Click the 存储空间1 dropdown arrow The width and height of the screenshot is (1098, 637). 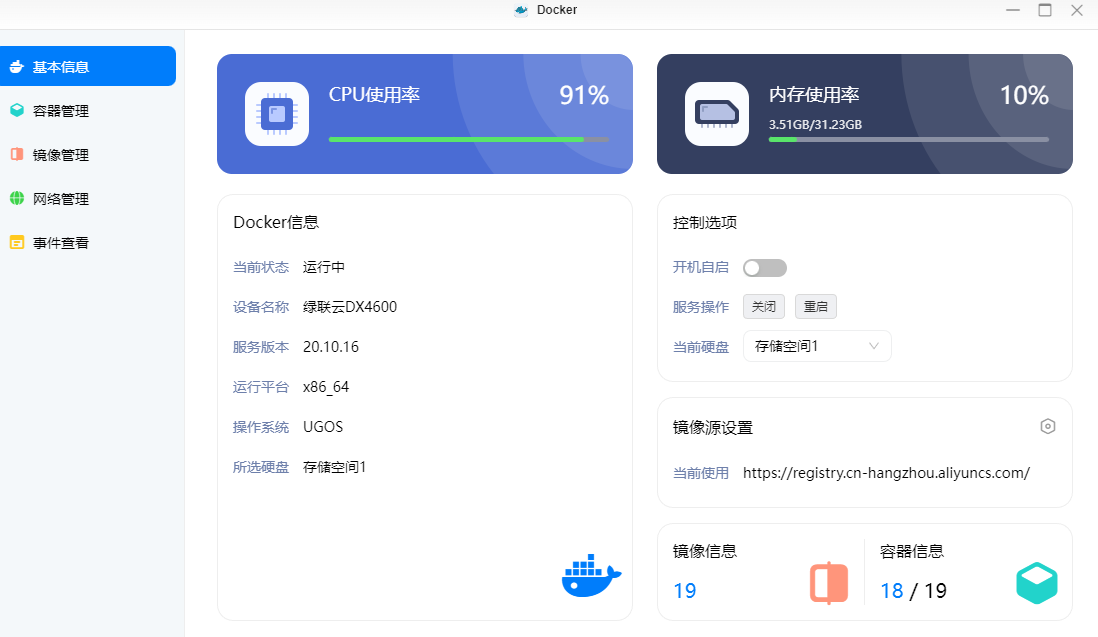tap(874, 346)
